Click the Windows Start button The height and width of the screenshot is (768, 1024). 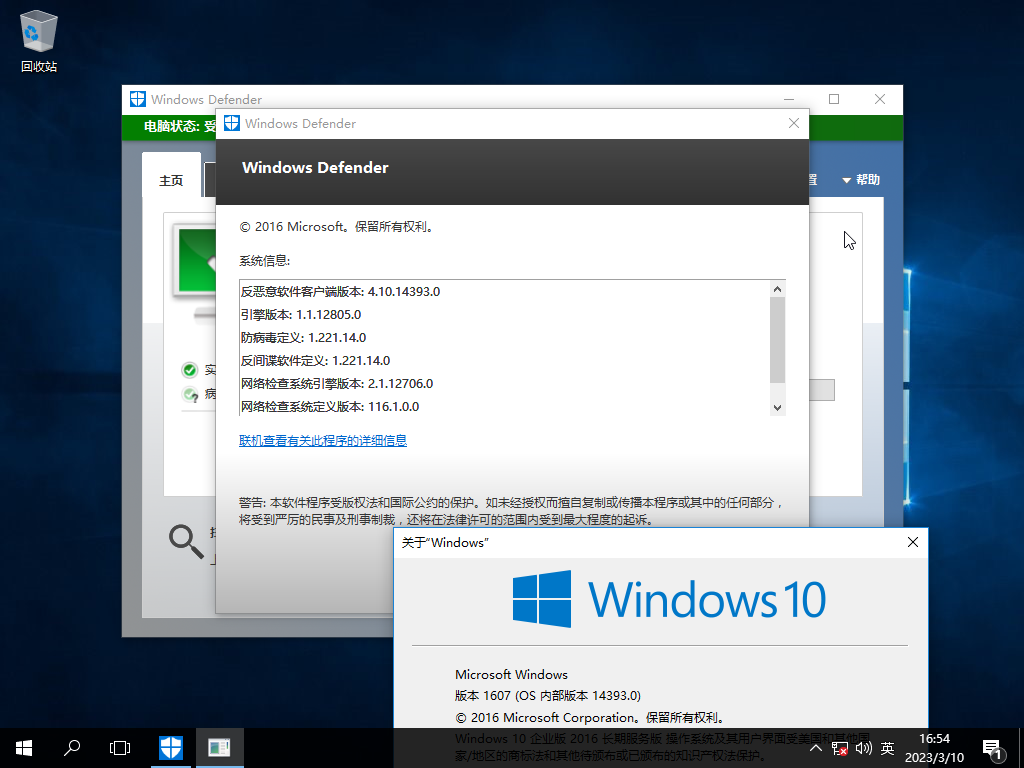[24, 748]
